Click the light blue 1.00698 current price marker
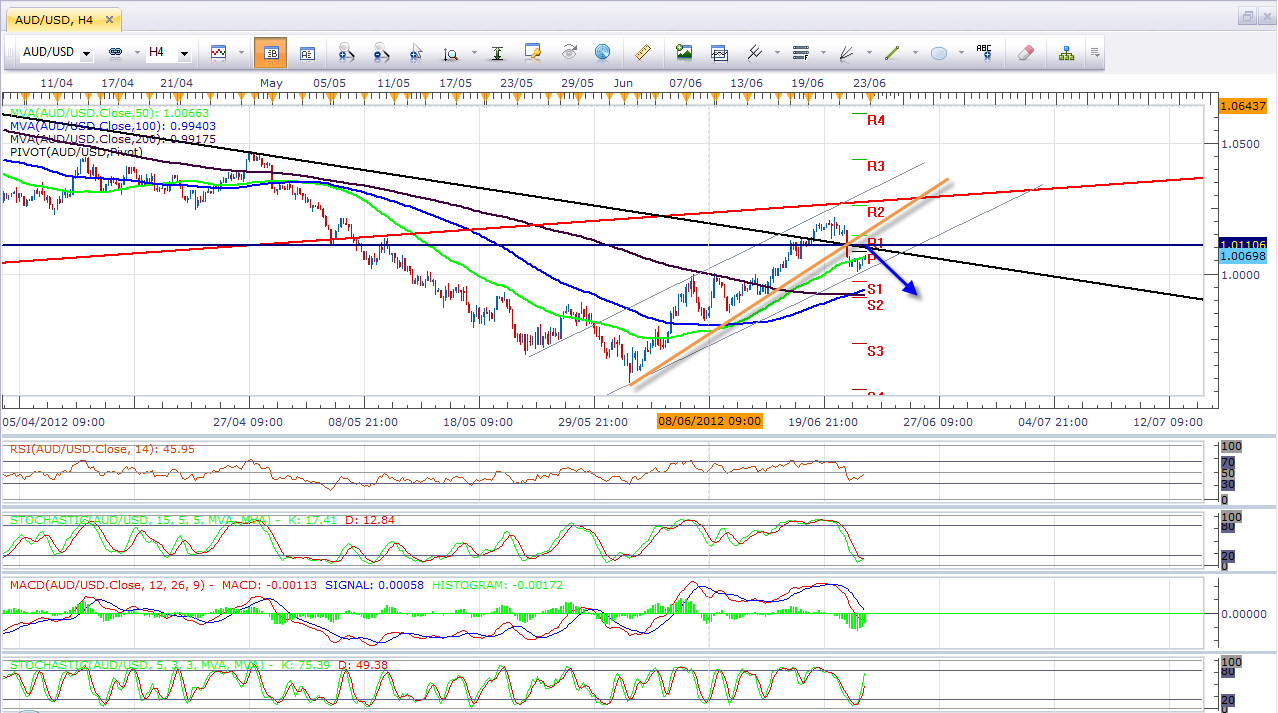 [x=1242, y=258]
